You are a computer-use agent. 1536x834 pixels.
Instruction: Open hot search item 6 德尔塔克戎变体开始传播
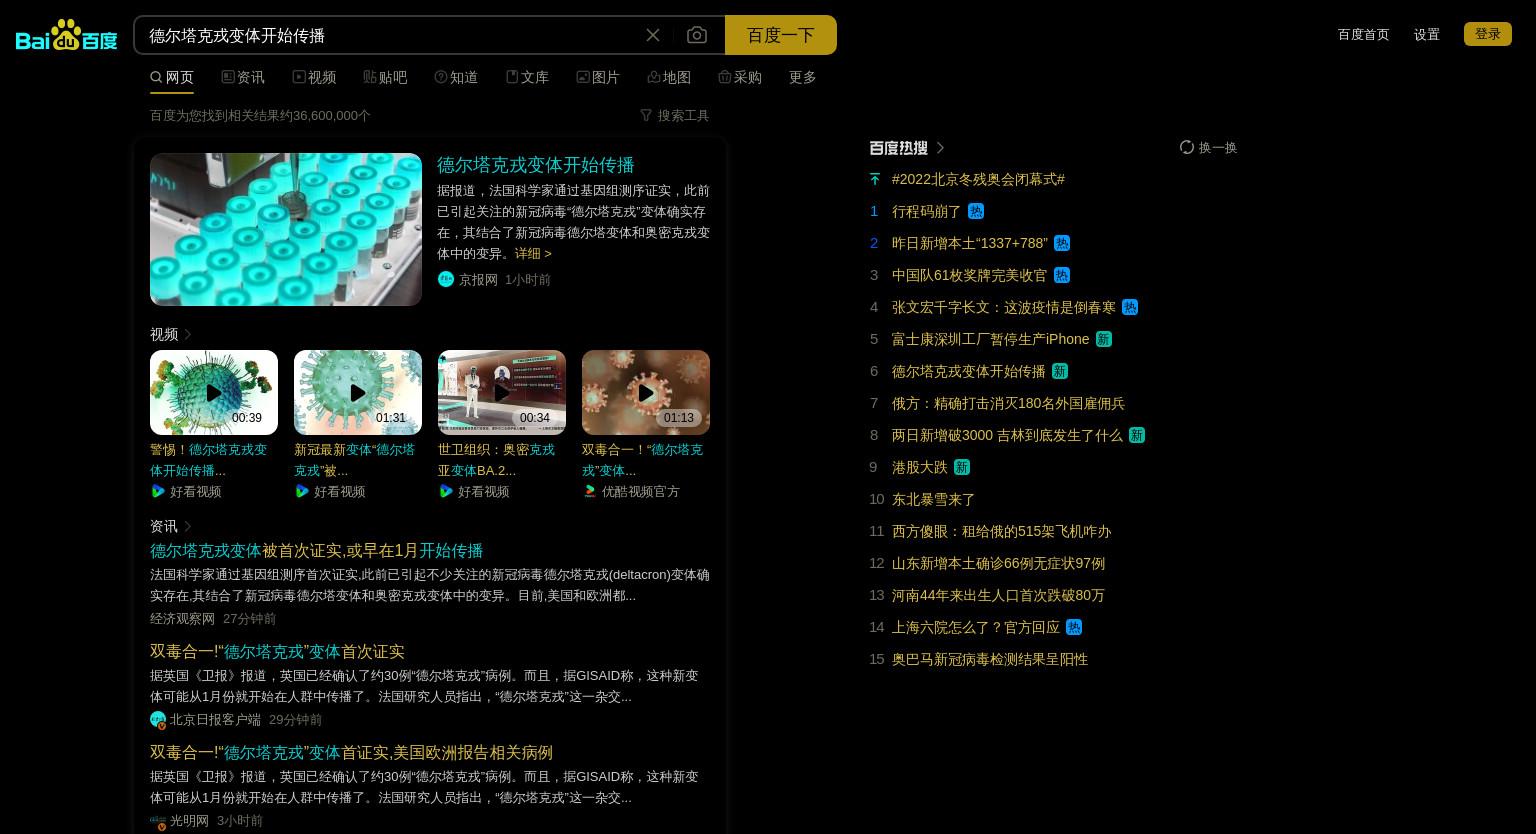pos(969,371)
